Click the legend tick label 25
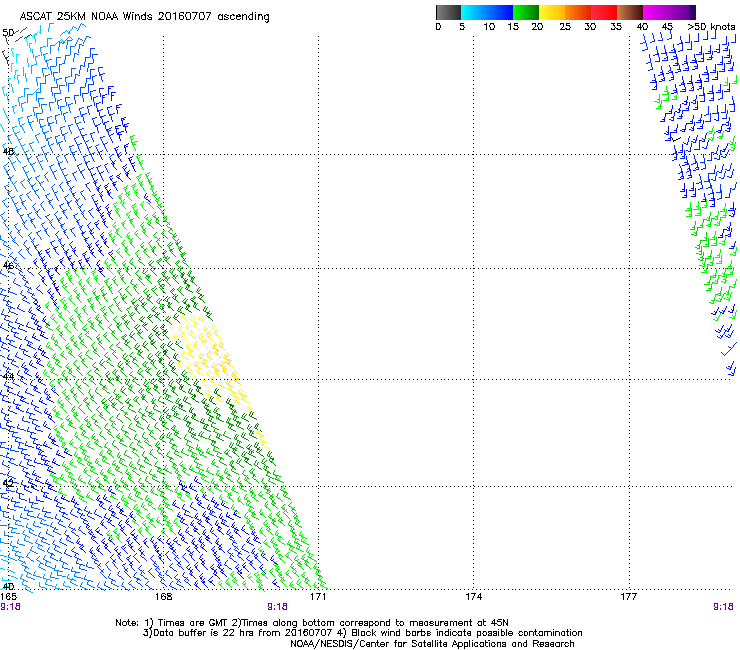This screenshot has width=740, height=650. tap(565, 27)
